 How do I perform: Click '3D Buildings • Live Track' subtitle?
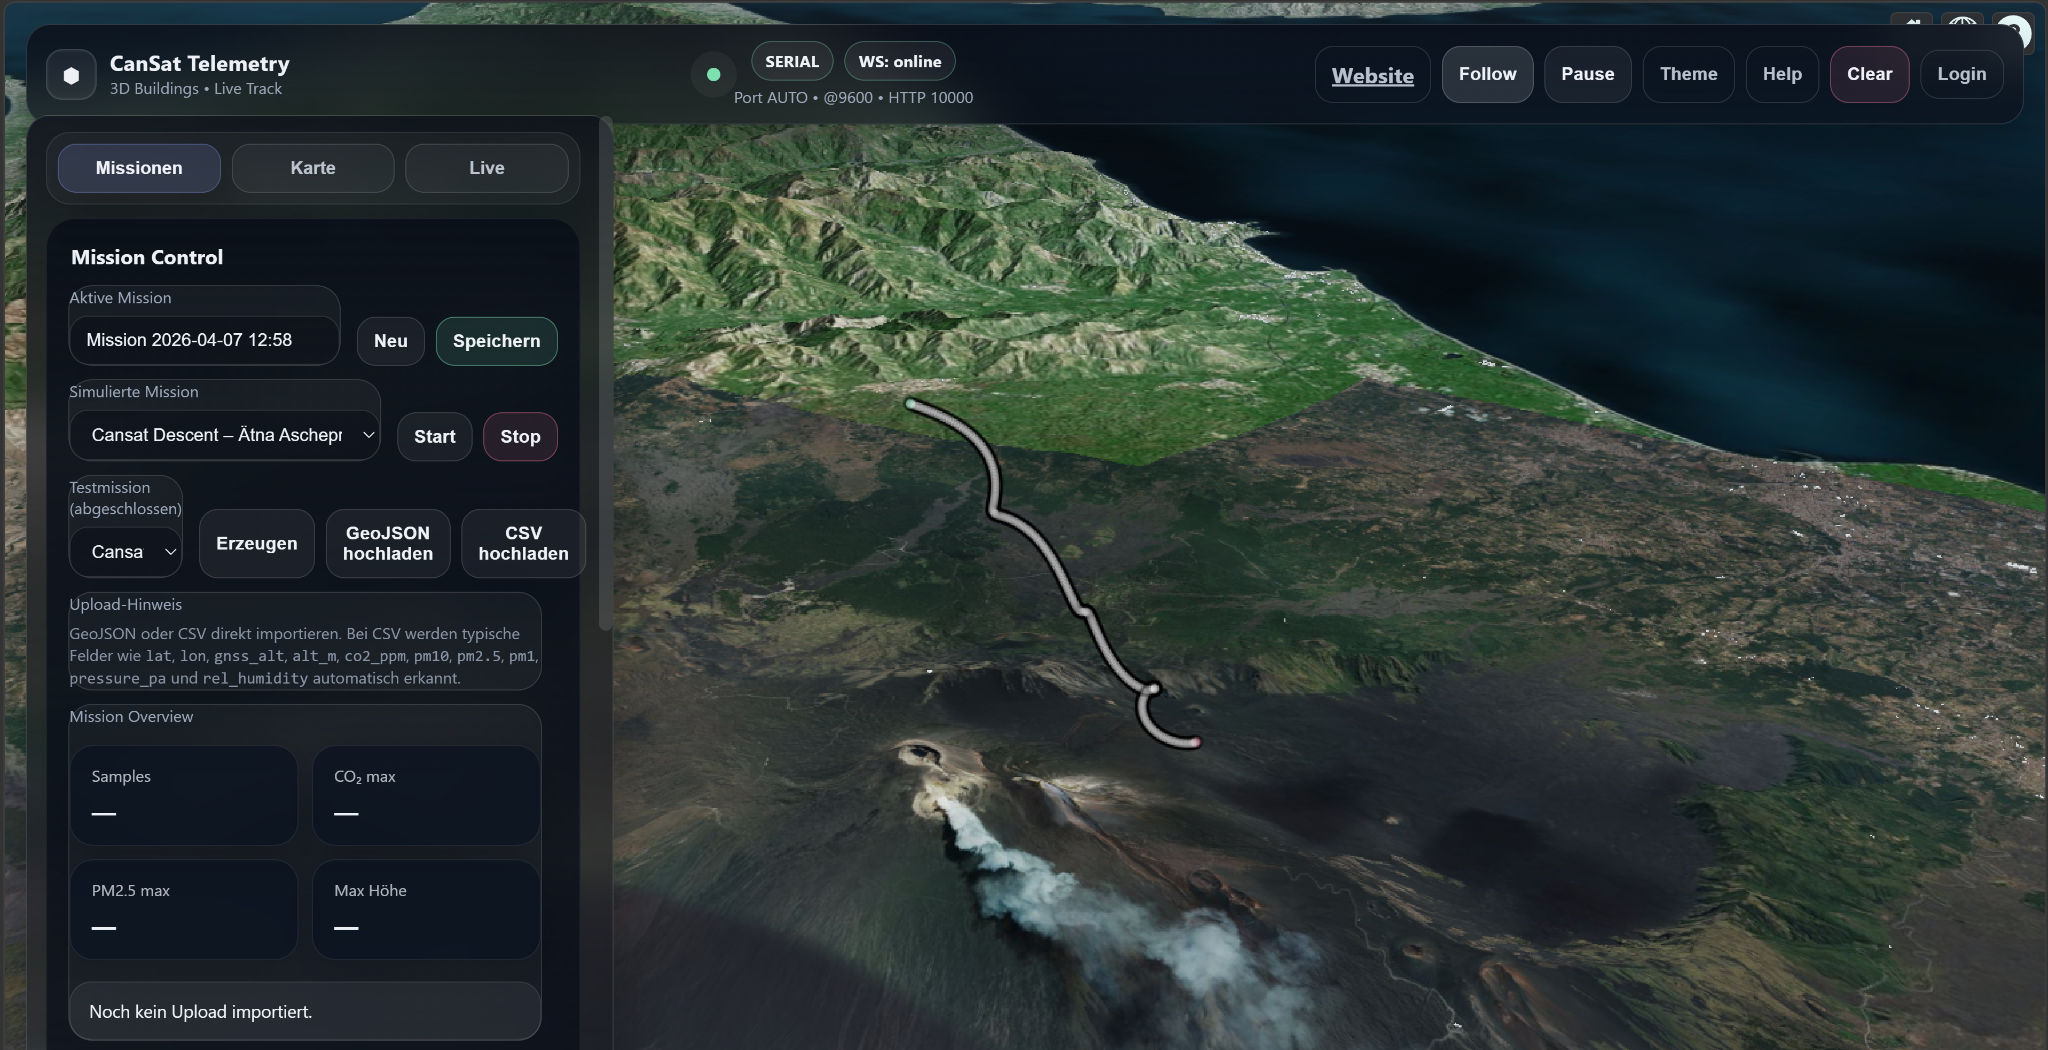click(196, 89)
